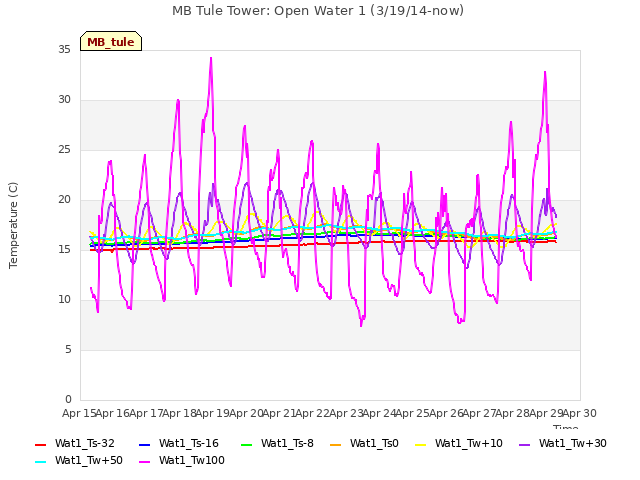640x480 pixels.
Task: Click the cyan Wat1_Tw+50 legend swatch
Action: [x=40, y=462]
